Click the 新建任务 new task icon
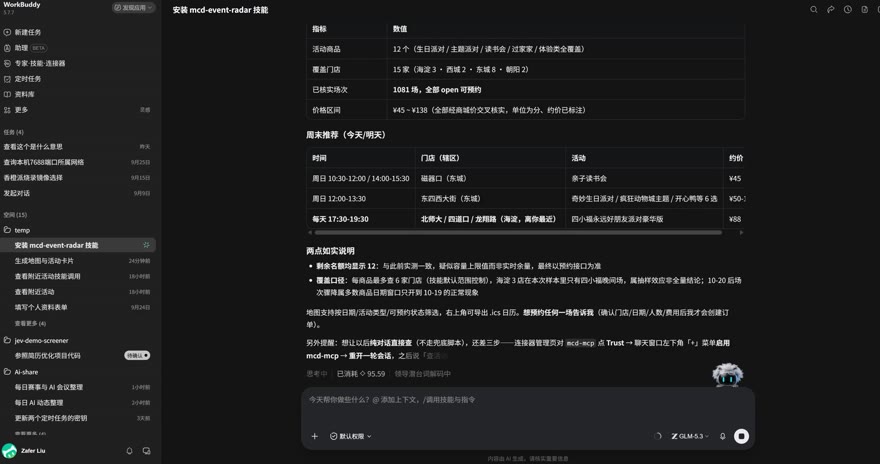The width and height of the screenshot is (880, 464). tap(7, 33)
